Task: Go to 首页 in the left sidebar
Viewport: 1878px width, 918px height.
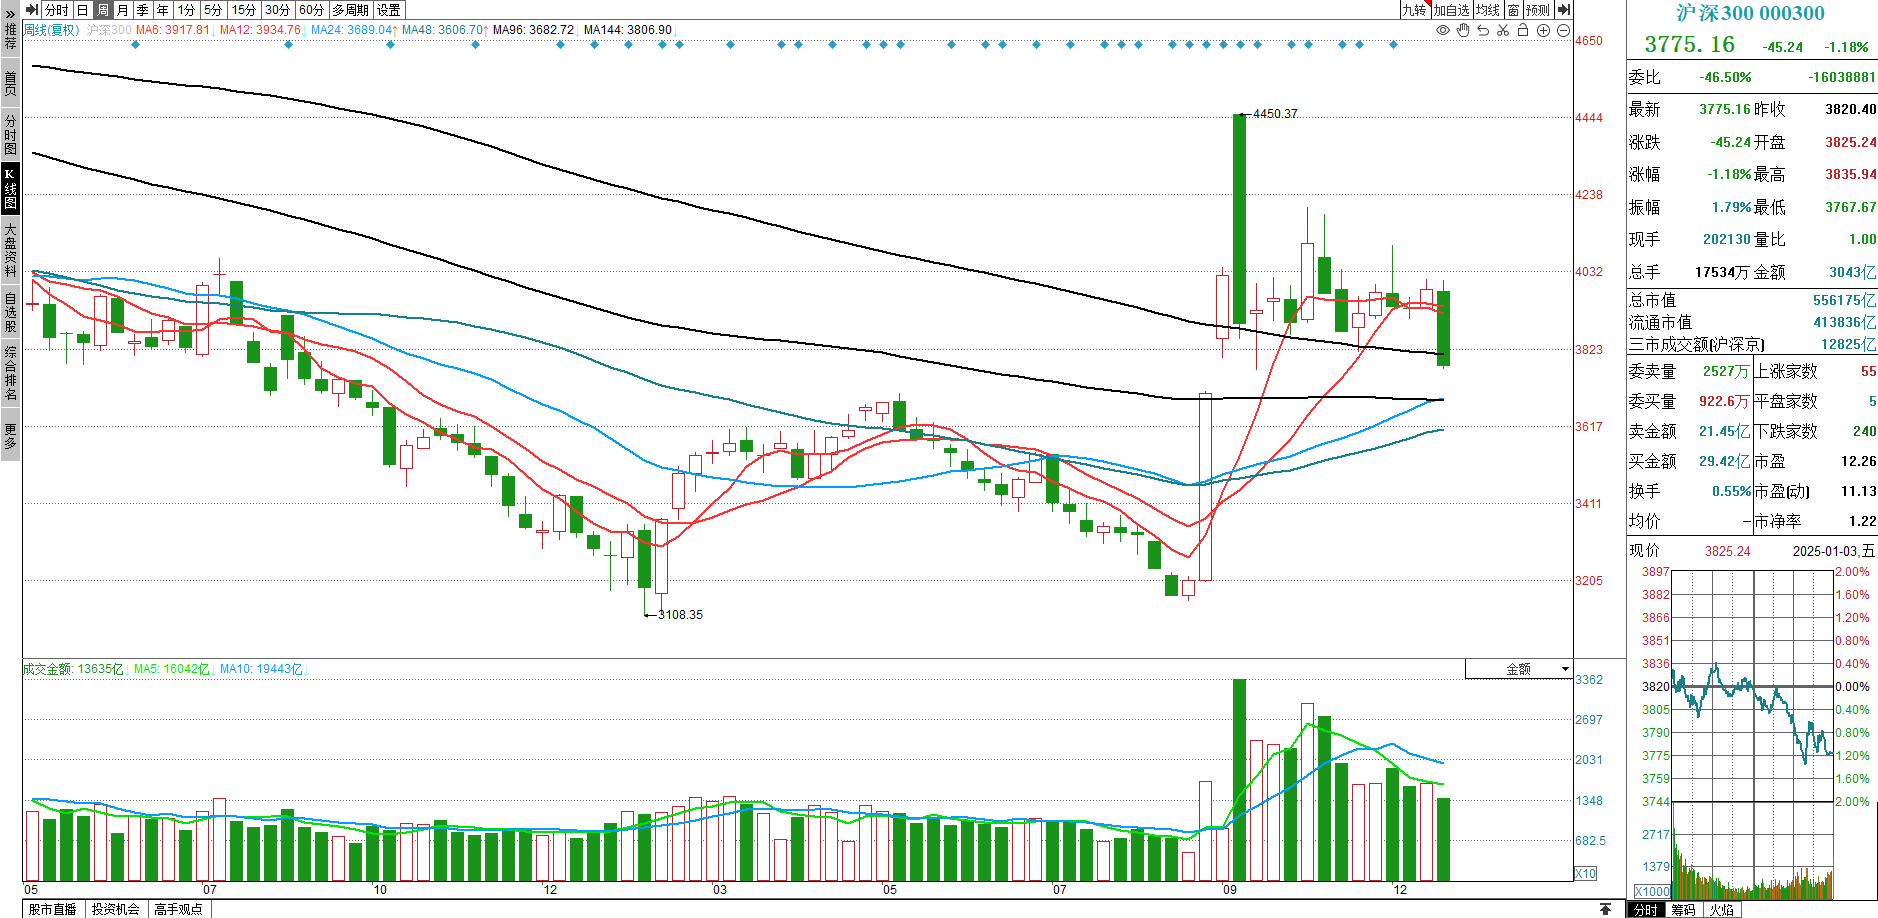Action: [10, 83]
